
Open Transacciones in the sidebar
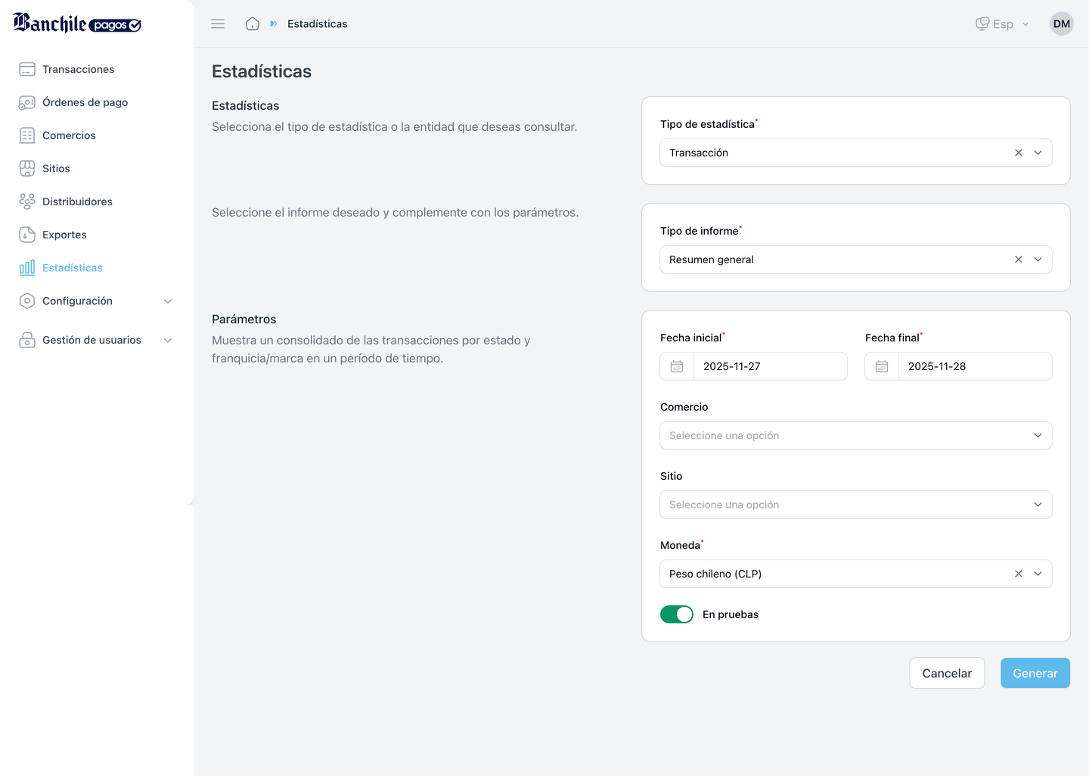coord(78,69)
